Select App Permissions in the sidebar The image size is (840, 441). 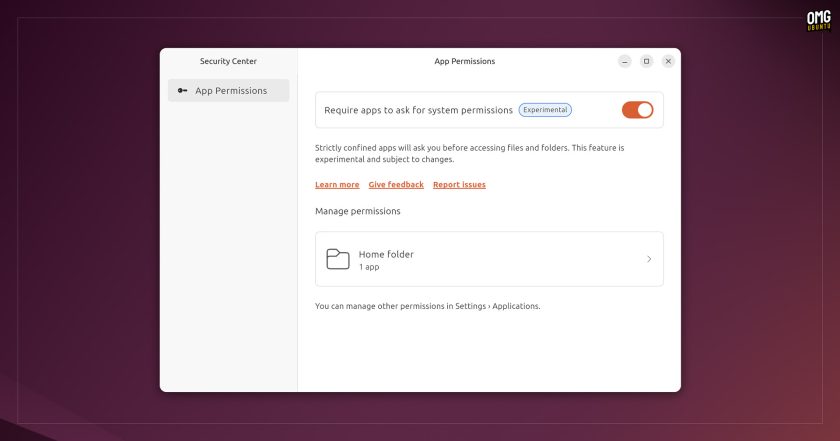tap(228, 91)
